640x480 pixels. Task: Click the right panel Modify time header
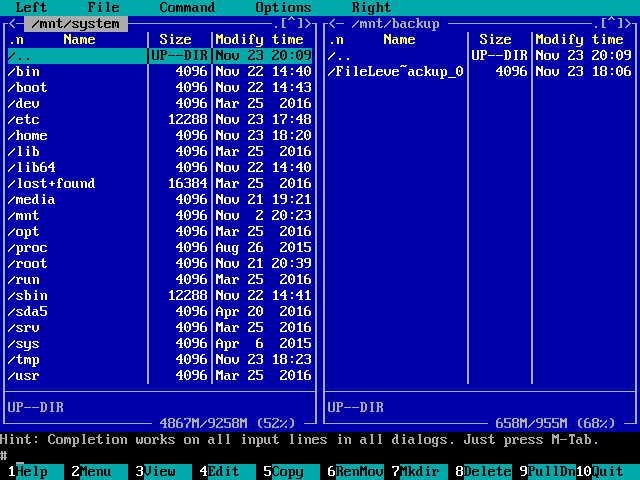coord(579,40)
